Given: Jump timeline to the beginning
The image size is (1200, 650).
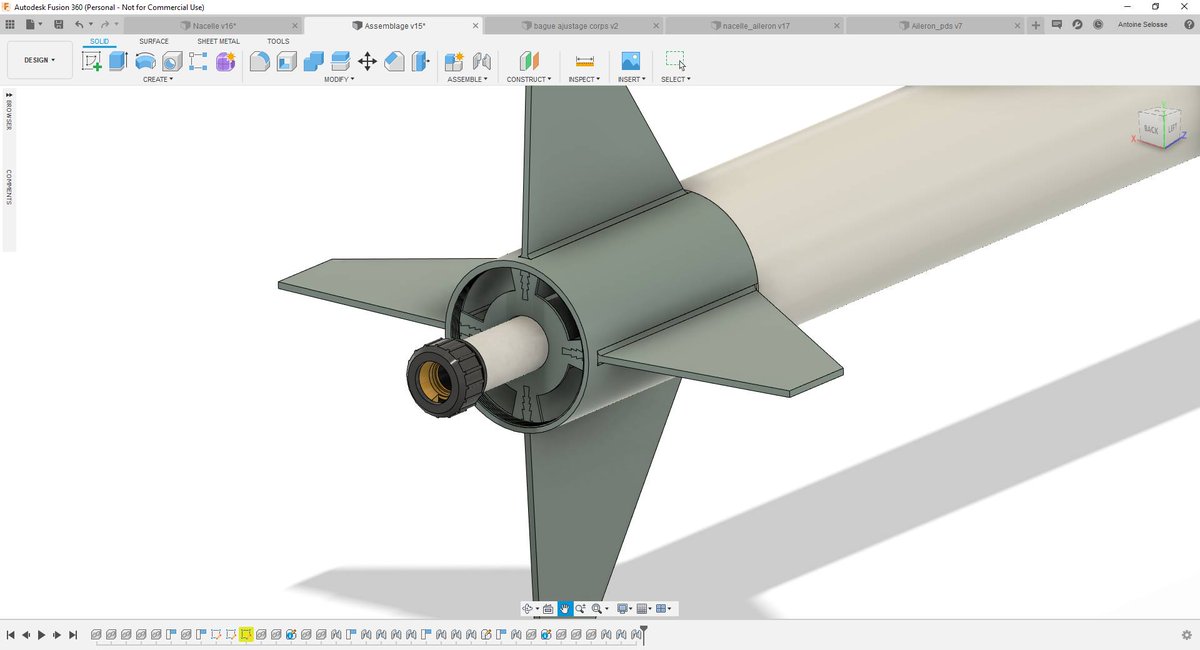Looking at the screenshot, I should [x=10, y=634].
